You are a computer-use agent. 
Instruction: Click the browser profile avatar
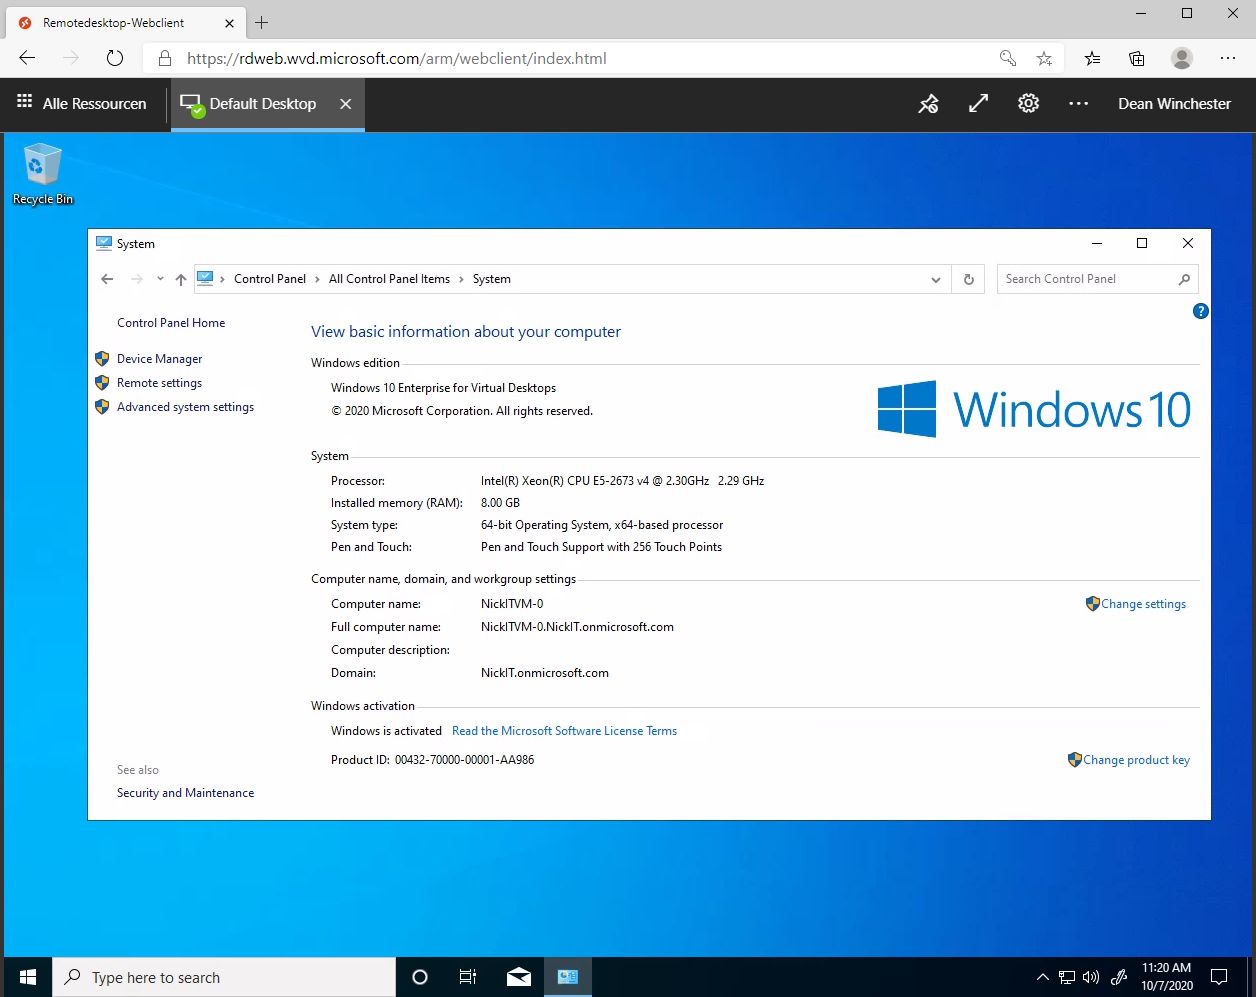(1182, 58)
